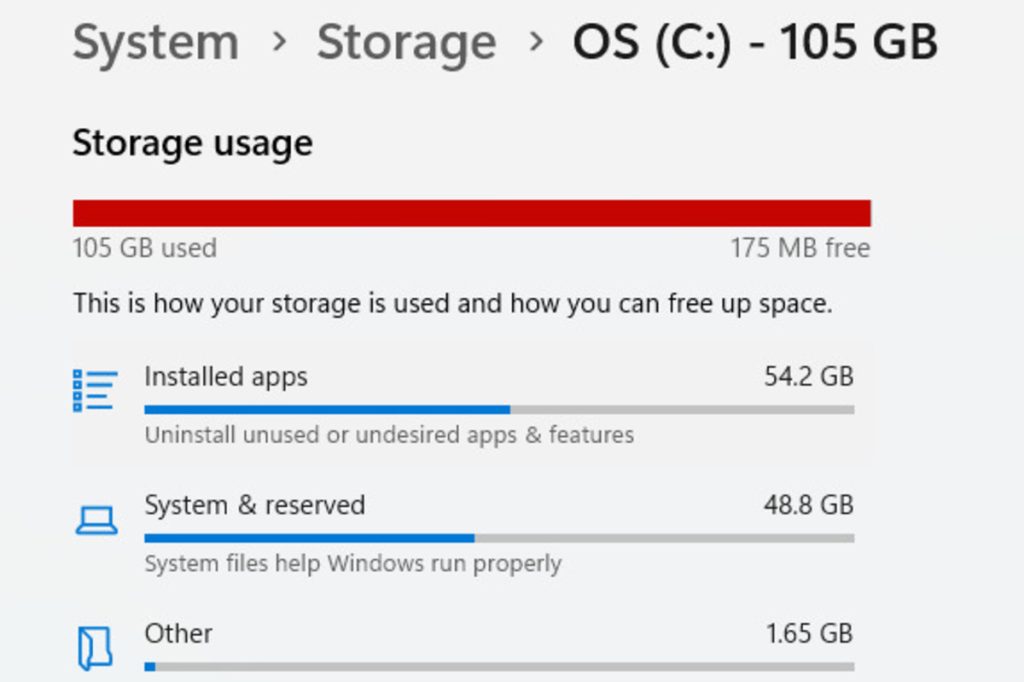This screenshot has width=1024, height=682.
Task: Go back to the System breadcrumb
Action: tap(156, 42)
